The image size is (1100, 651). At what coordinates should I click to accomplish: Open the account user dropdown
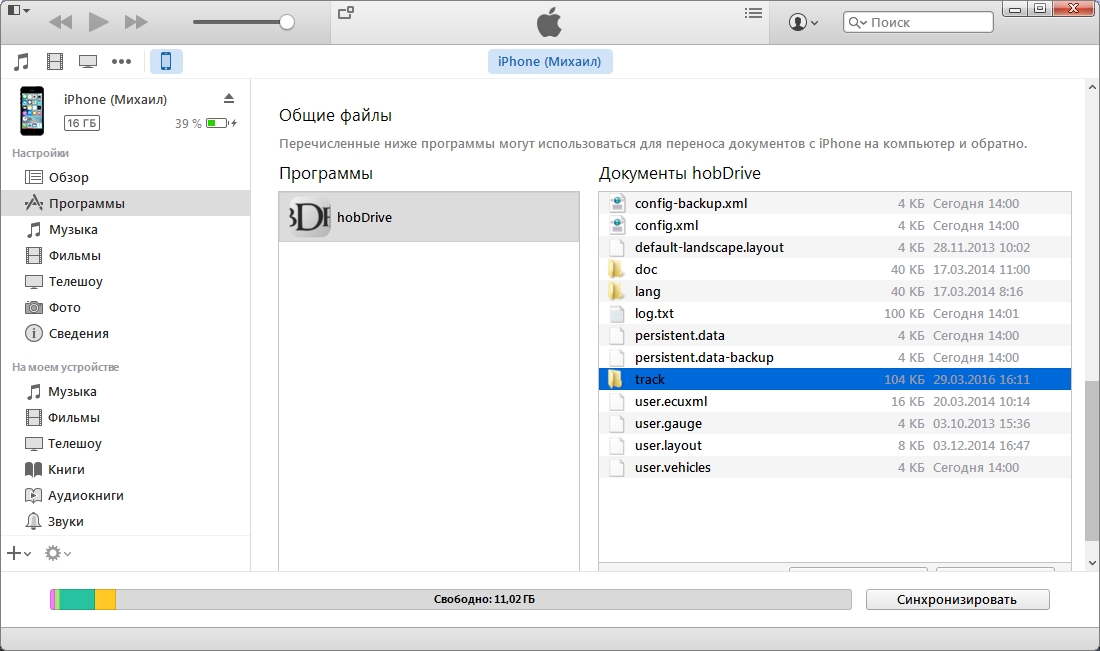[803, 22]
